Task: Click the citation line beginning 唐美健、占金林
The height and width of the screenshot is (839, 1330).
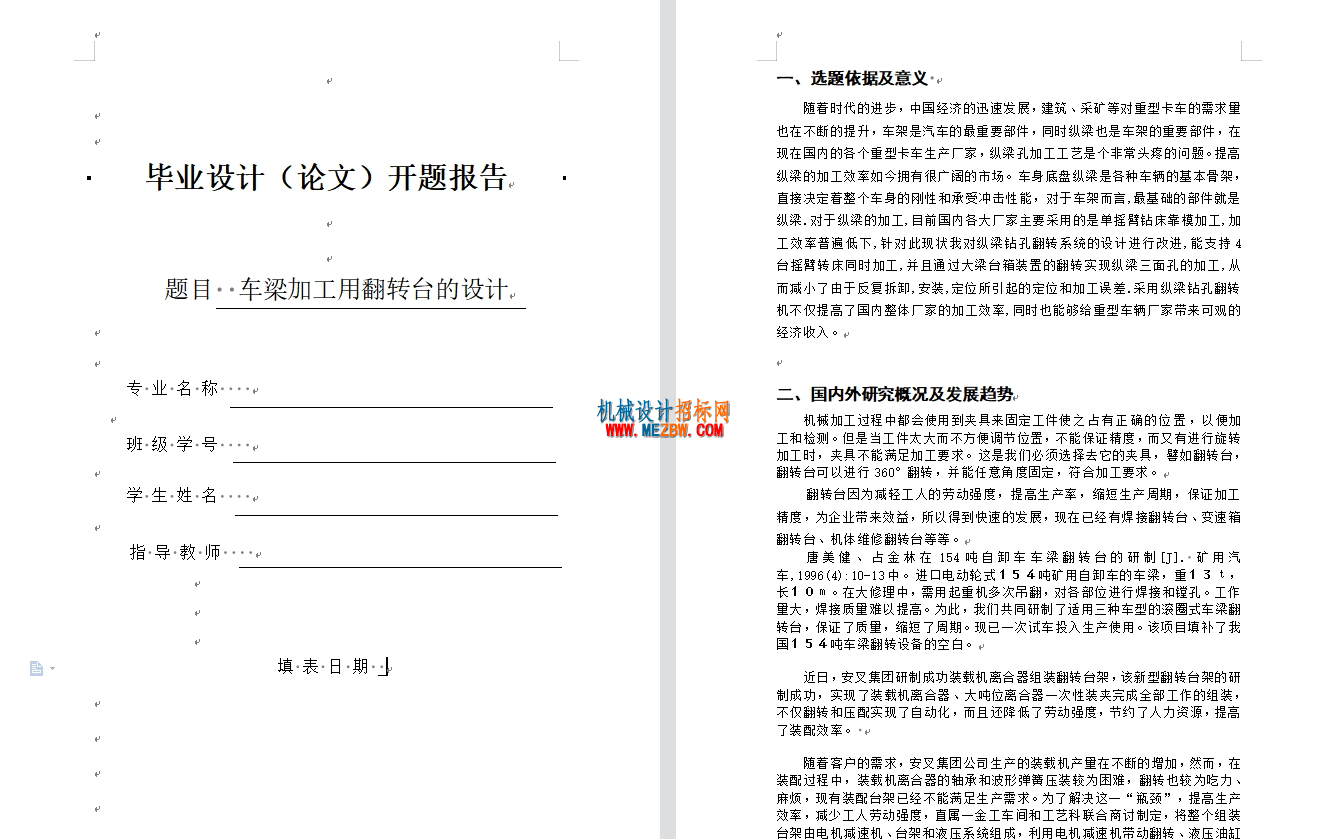Action: coord(1023,557)
